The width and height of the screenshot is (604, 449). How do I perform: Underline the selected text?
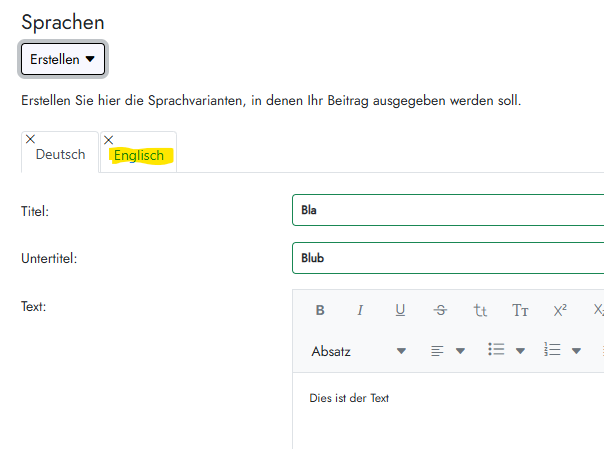pos(400,310)
